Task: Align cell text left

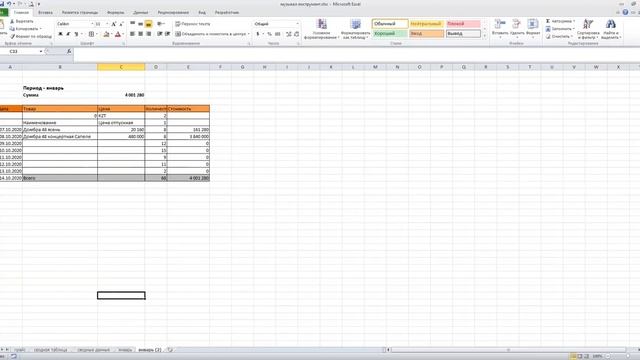Action: (x=133, y=34)
